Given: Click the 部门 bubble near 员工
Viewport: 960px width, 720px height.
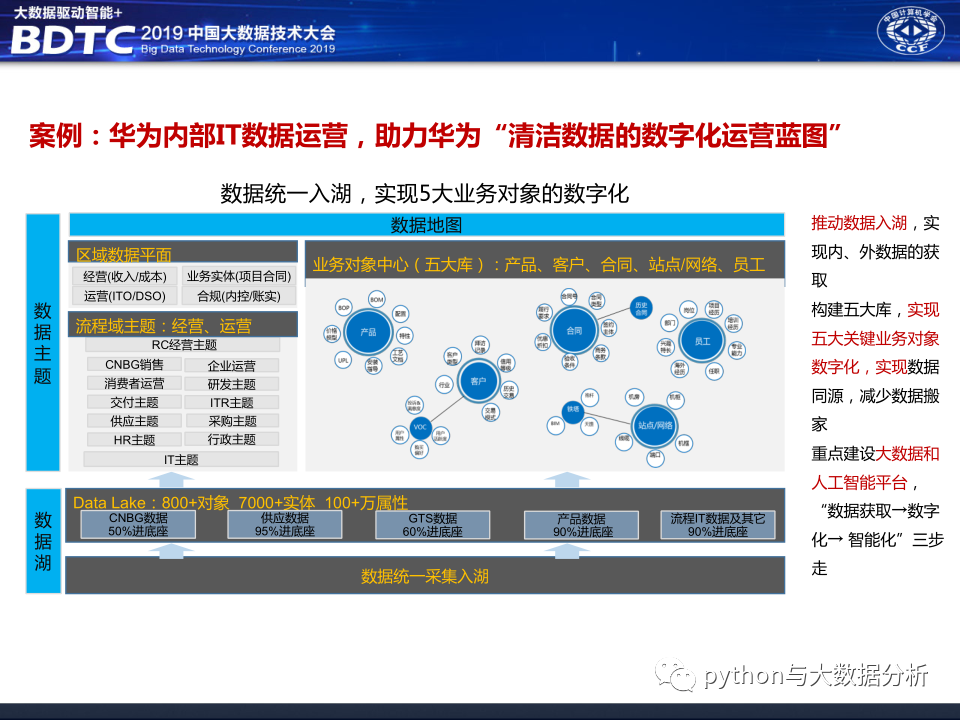Looking at the screenshot, I should [x=669, y=323].
